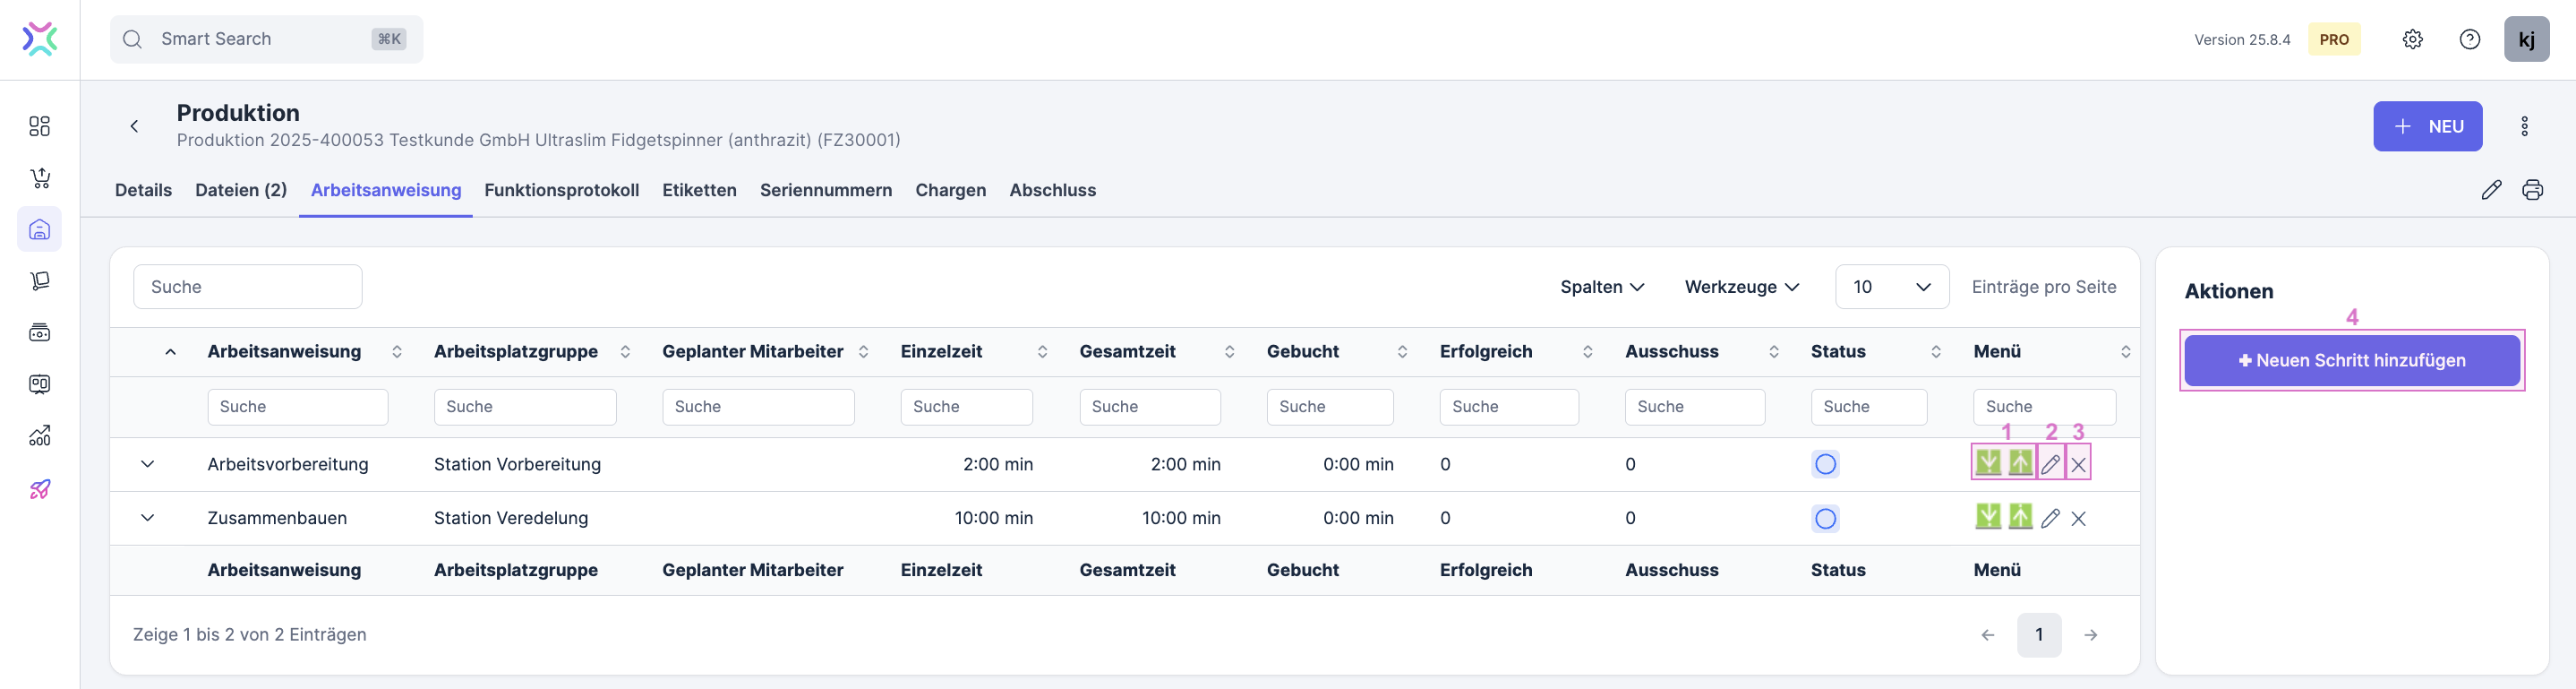Open the Spalten dropdown
2576x689 pixels.
click(1601, 287)
